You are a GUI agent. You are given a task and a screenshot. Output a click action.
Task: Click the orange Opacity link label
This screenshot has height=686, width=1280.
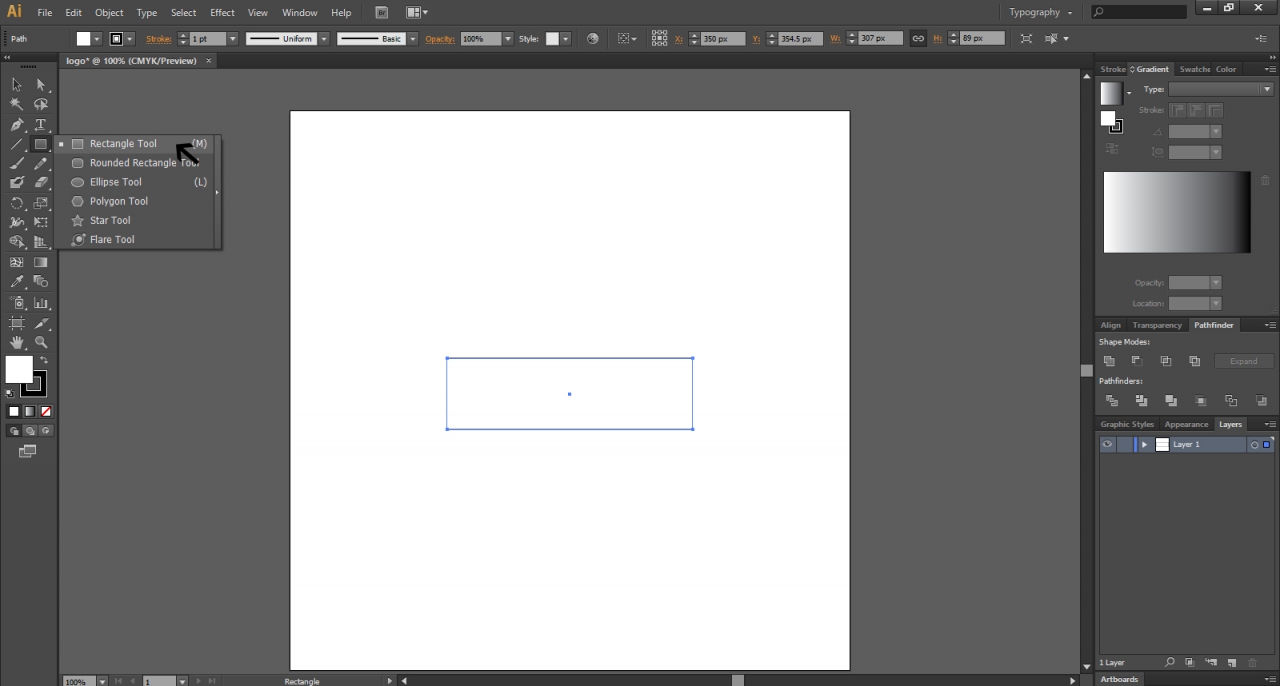440,39
